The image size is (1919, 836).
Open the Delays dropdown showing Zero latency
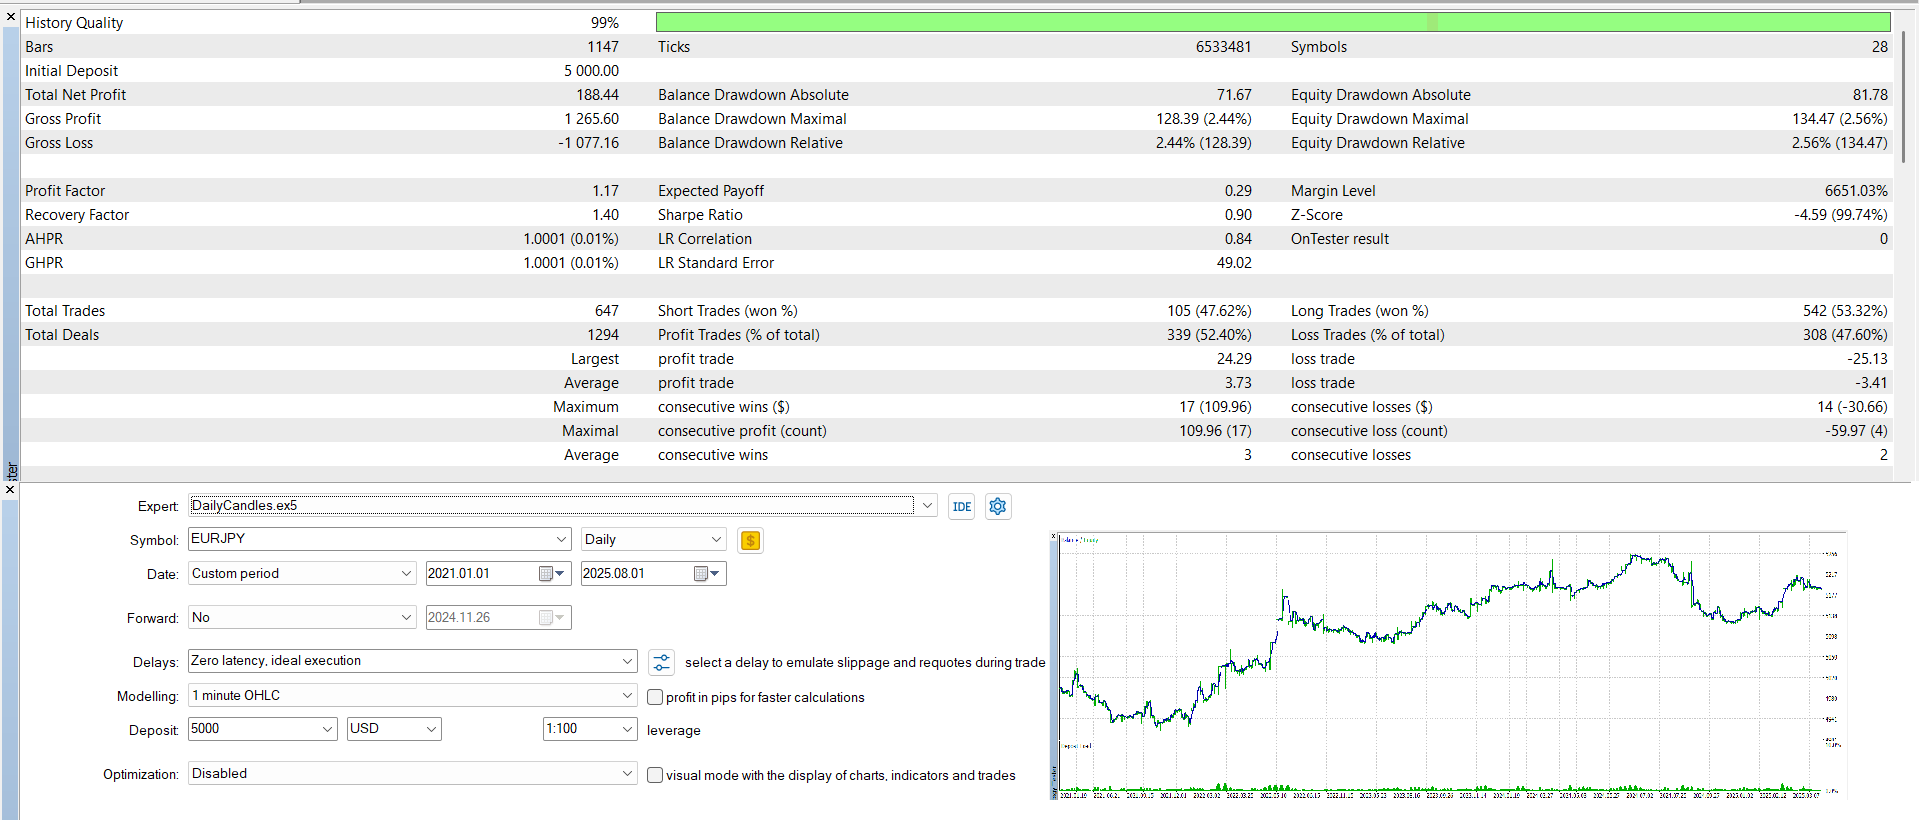(x=412, y=661)
